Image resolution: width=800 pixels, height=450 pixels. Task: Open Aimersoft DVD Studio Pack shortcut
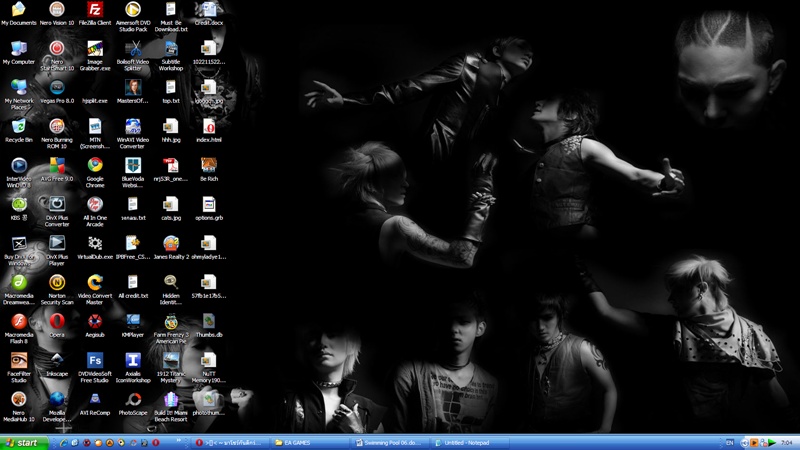[133, 17]
